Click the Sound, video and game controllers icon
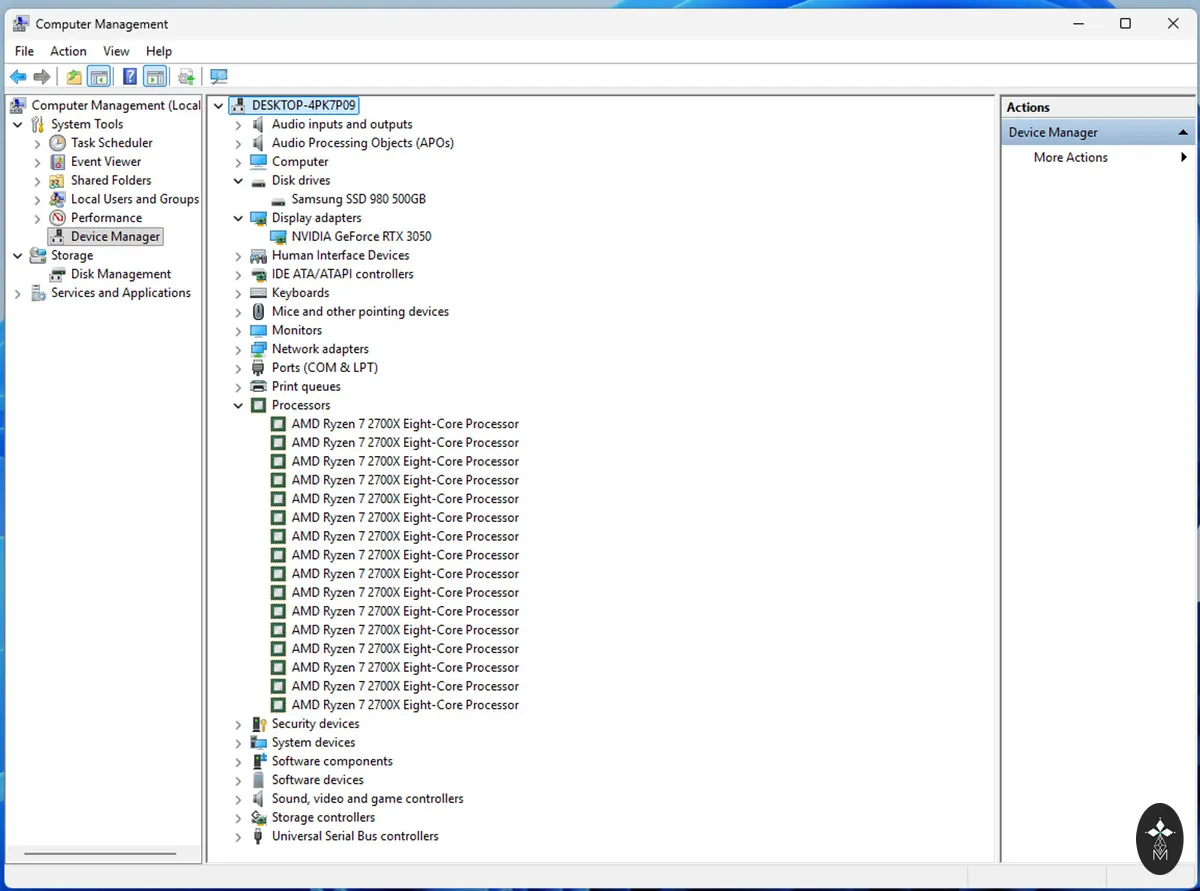Image resolution: width=1200 pixels, height=891 pixels. [258, 799]
